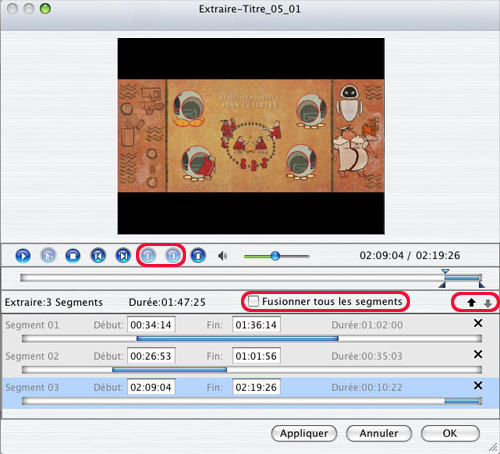Screen dimensions: 500x454
Task: Delete Segment 01 with its X
Action: (478, 323)
